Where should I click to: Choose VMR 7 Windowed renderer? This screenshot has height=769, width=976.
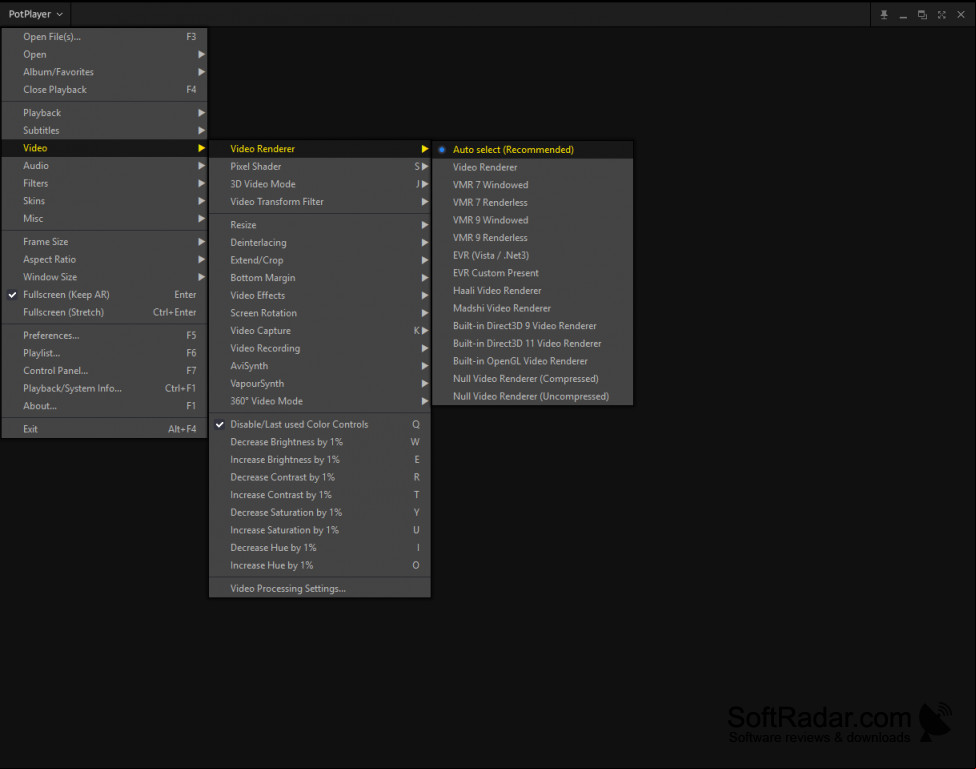(x=533, y=185)
